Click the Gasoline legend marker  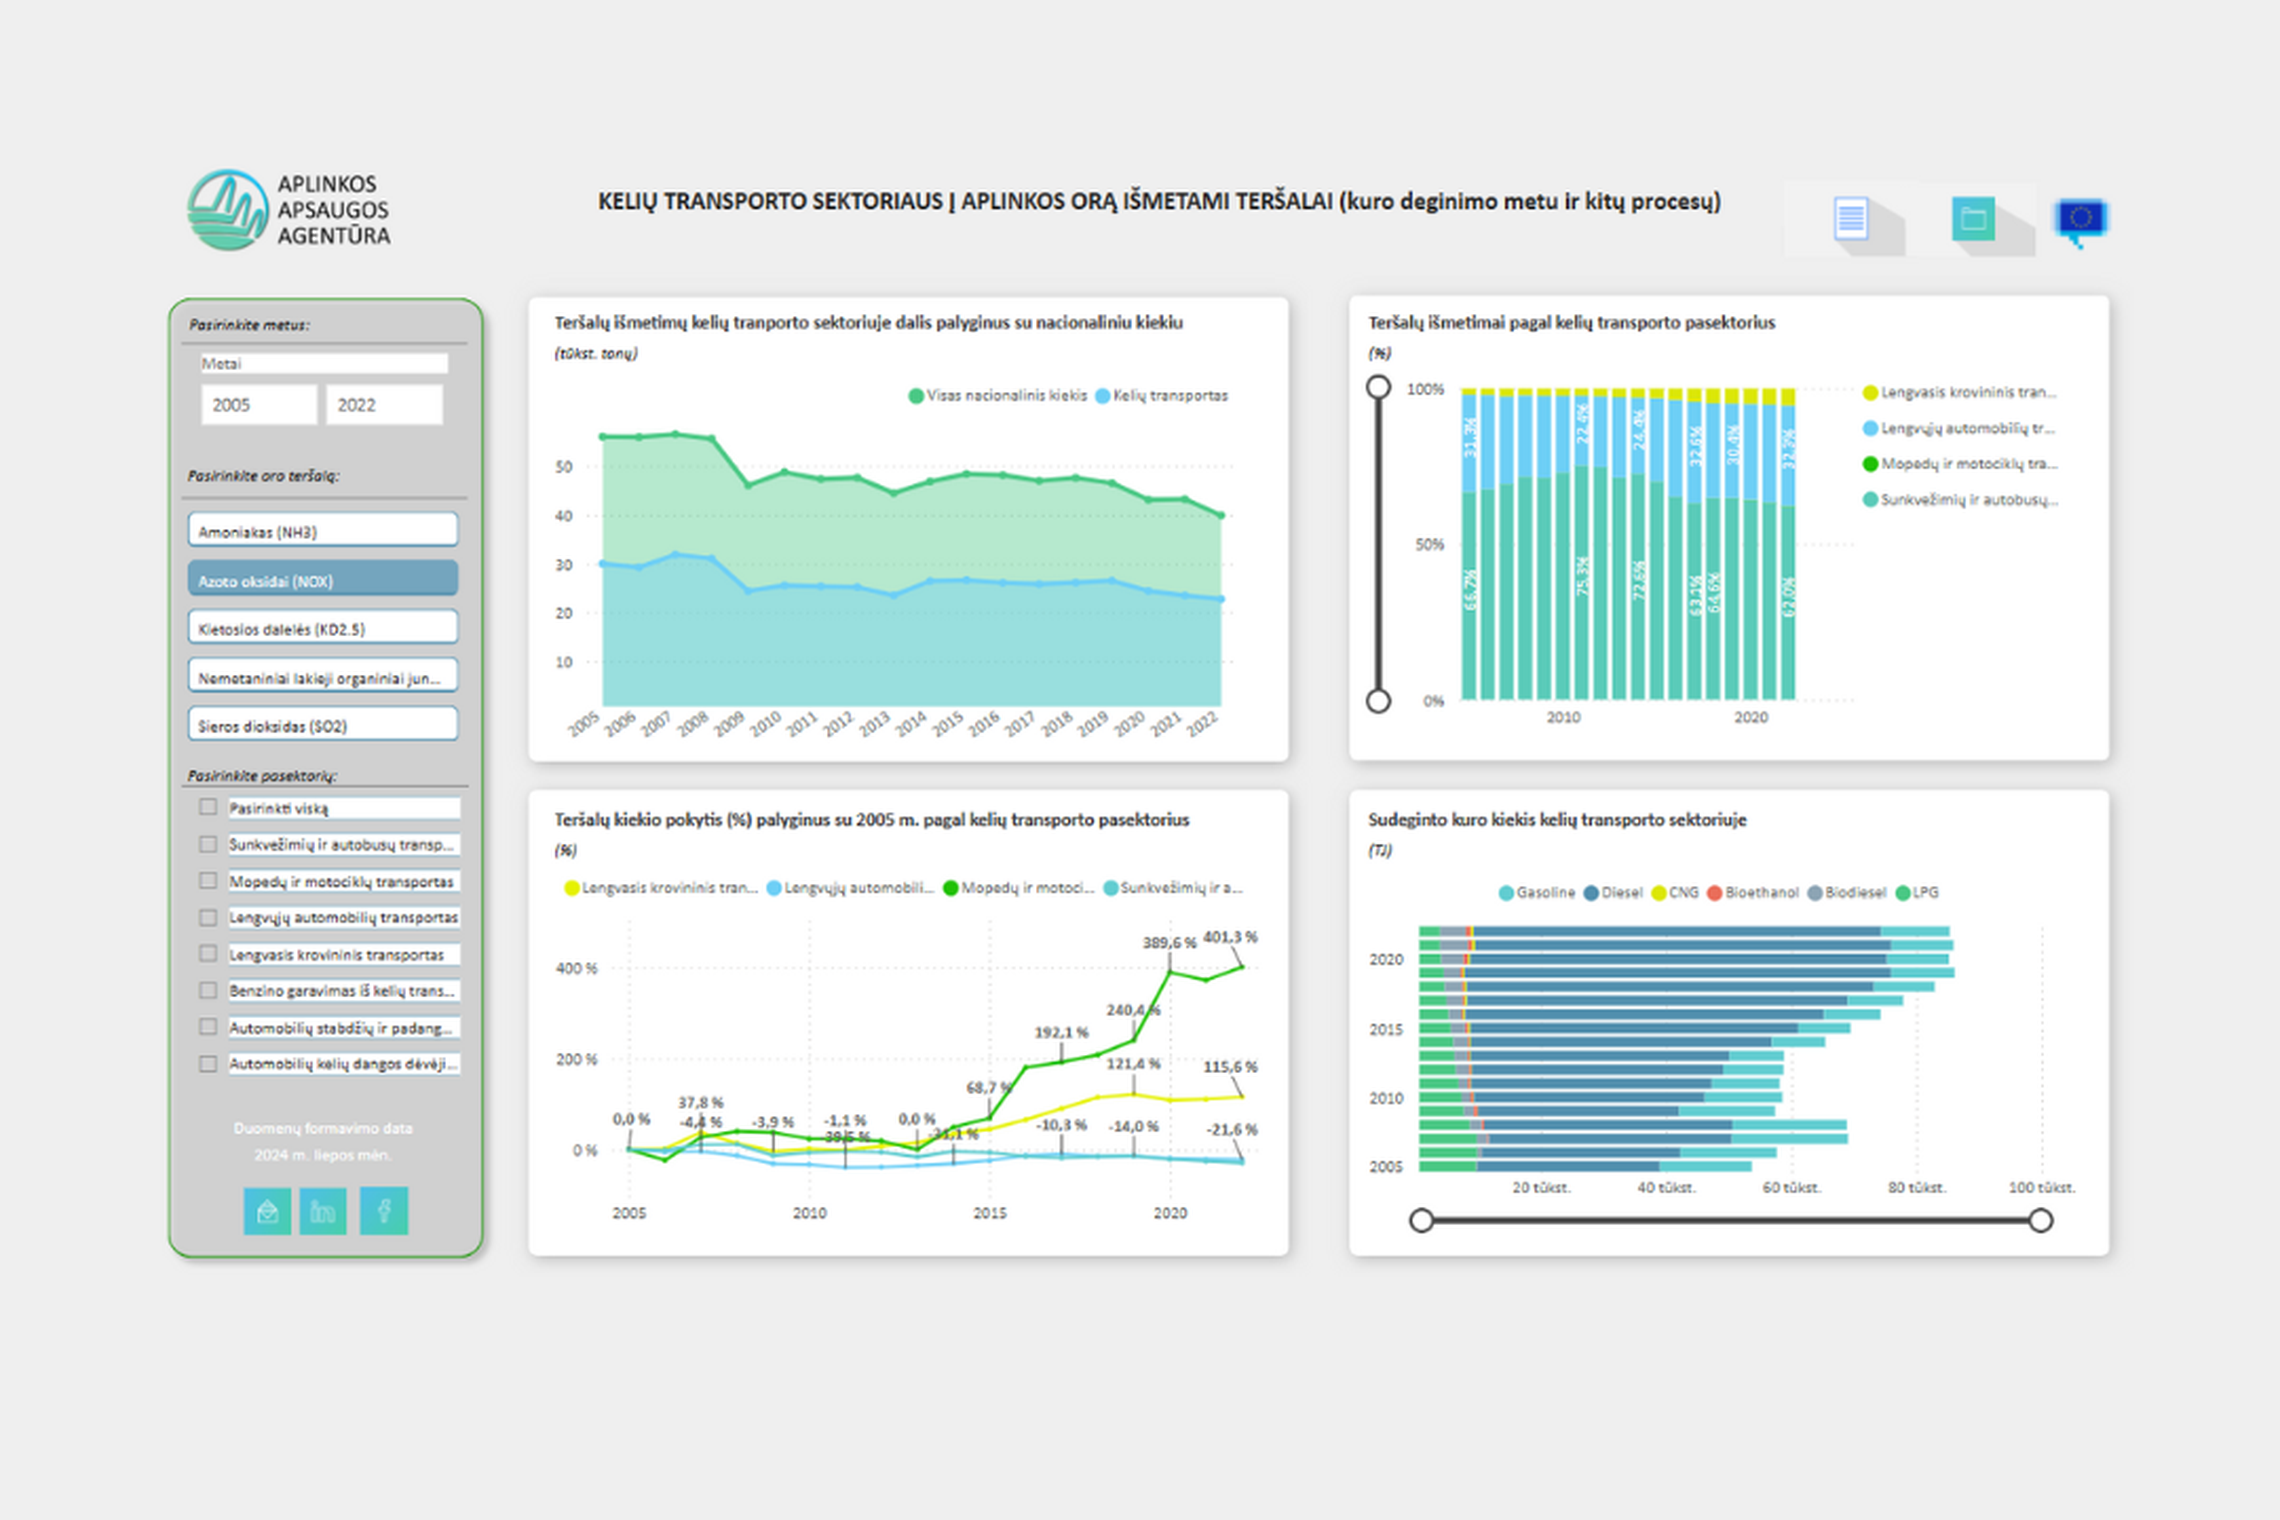pyautogui.click(x=1506, y=892)
